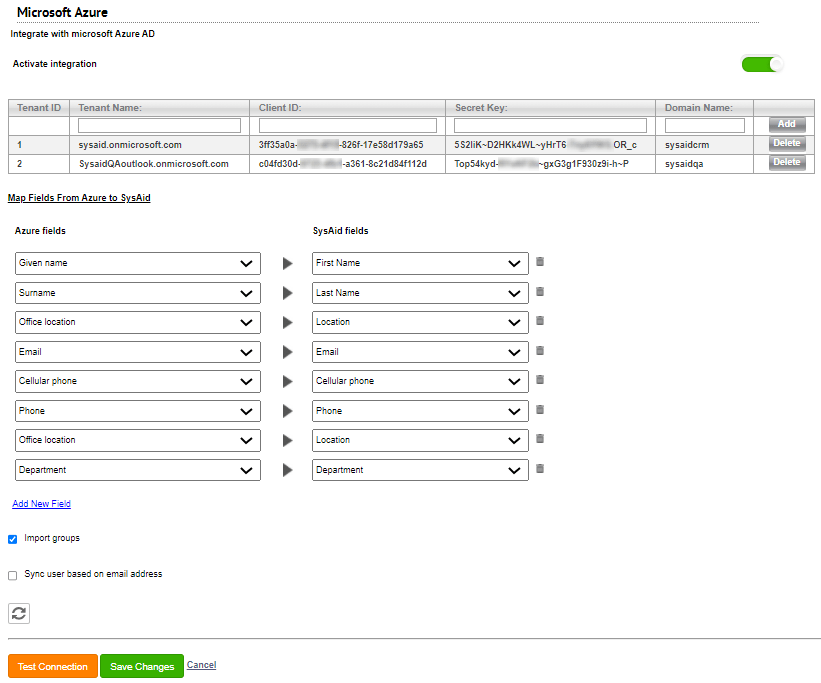The width and height of the screenshot is (821, 683).
Task: Click the Tenant ID column header
Action: click(x=39, y=108)
